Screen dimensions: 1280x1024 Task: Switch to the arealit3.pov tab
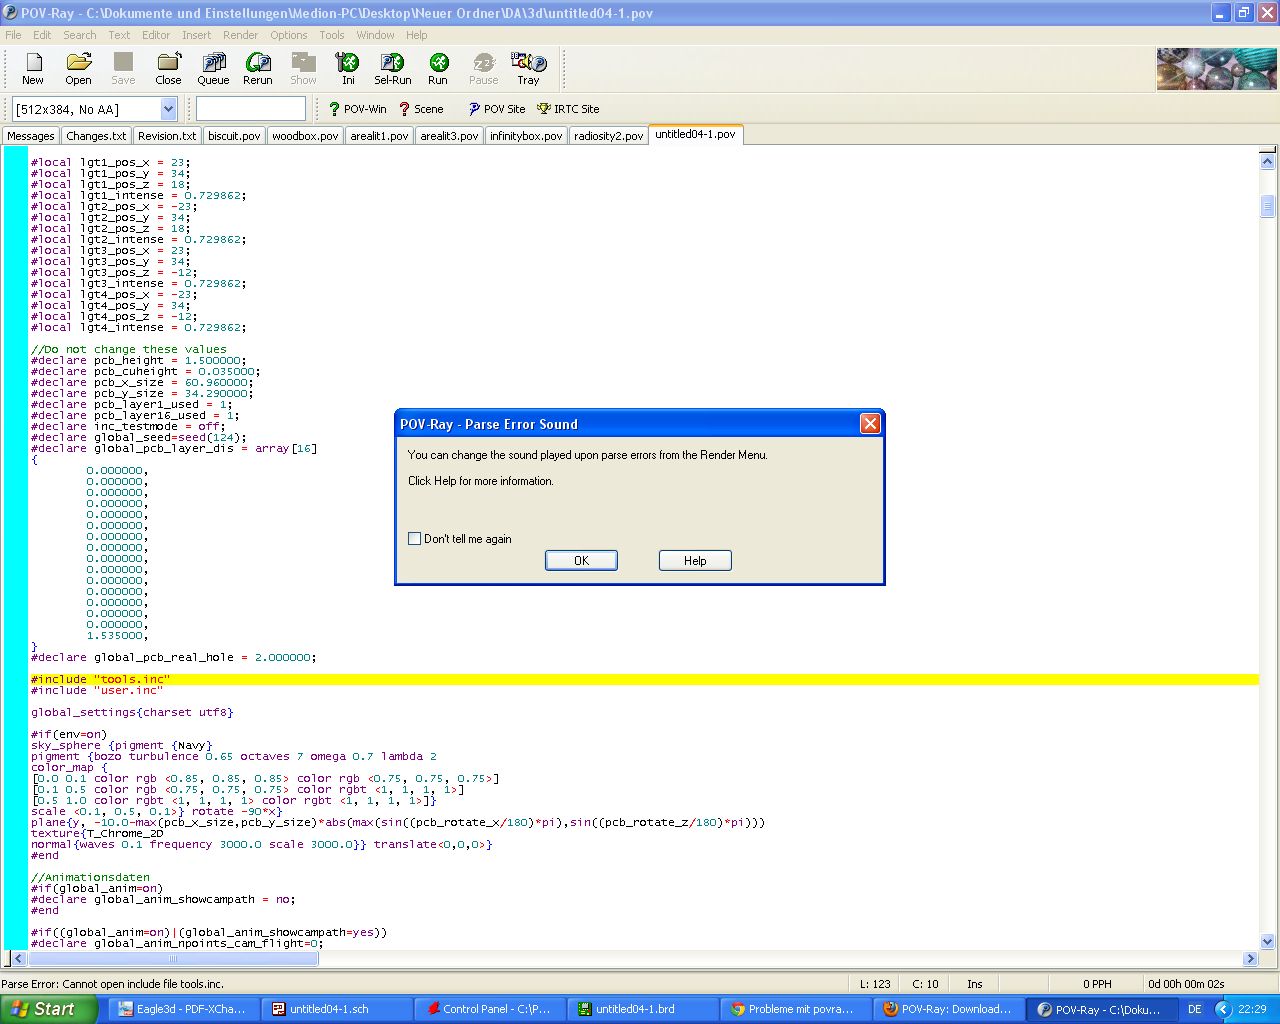(449, 136)
